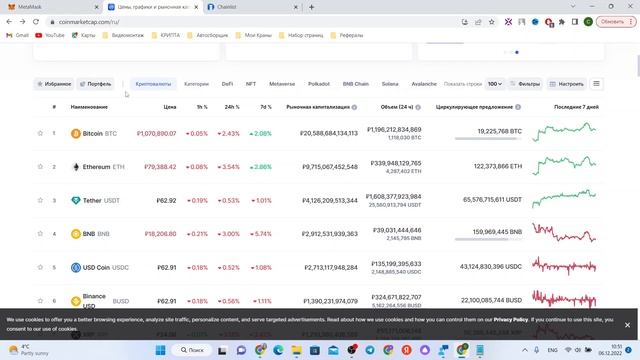Open the Портфель portfolio button
Image resolution: width=640 pixels, height=360 pixels.
coord(96,84)
